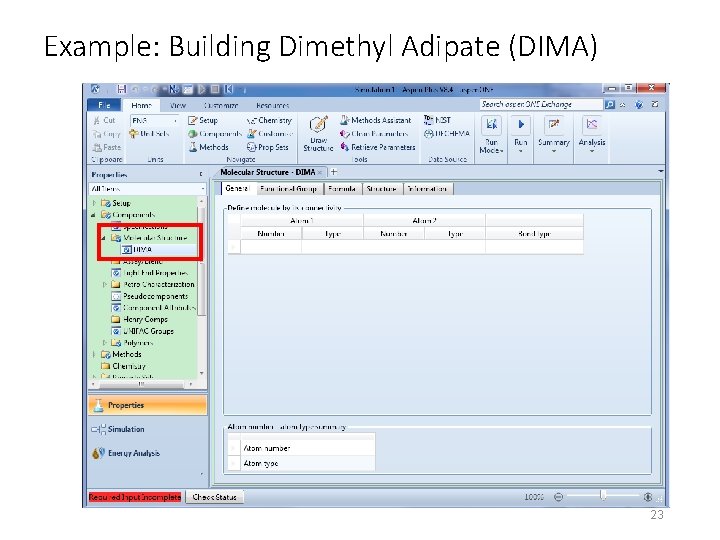
Task: Switch to Properties environment
Action: (147, 405)
